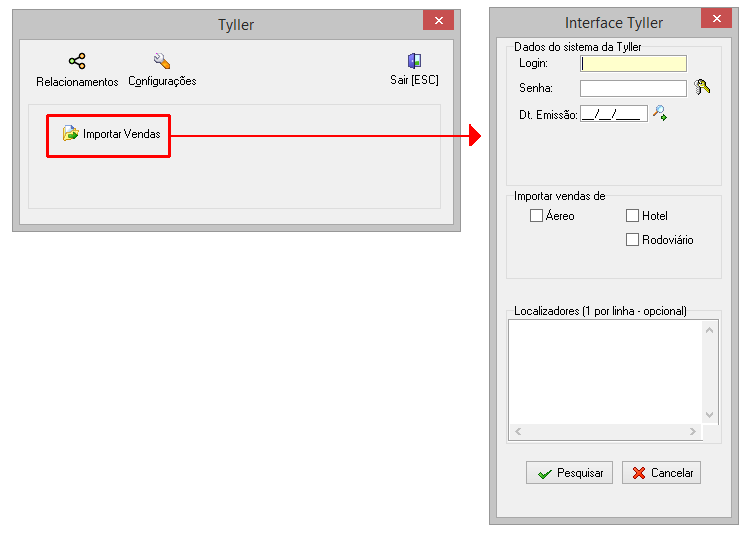Open Configurações wrench icon
The width and height of the screenshot is (752, 534).
(162, 62)
